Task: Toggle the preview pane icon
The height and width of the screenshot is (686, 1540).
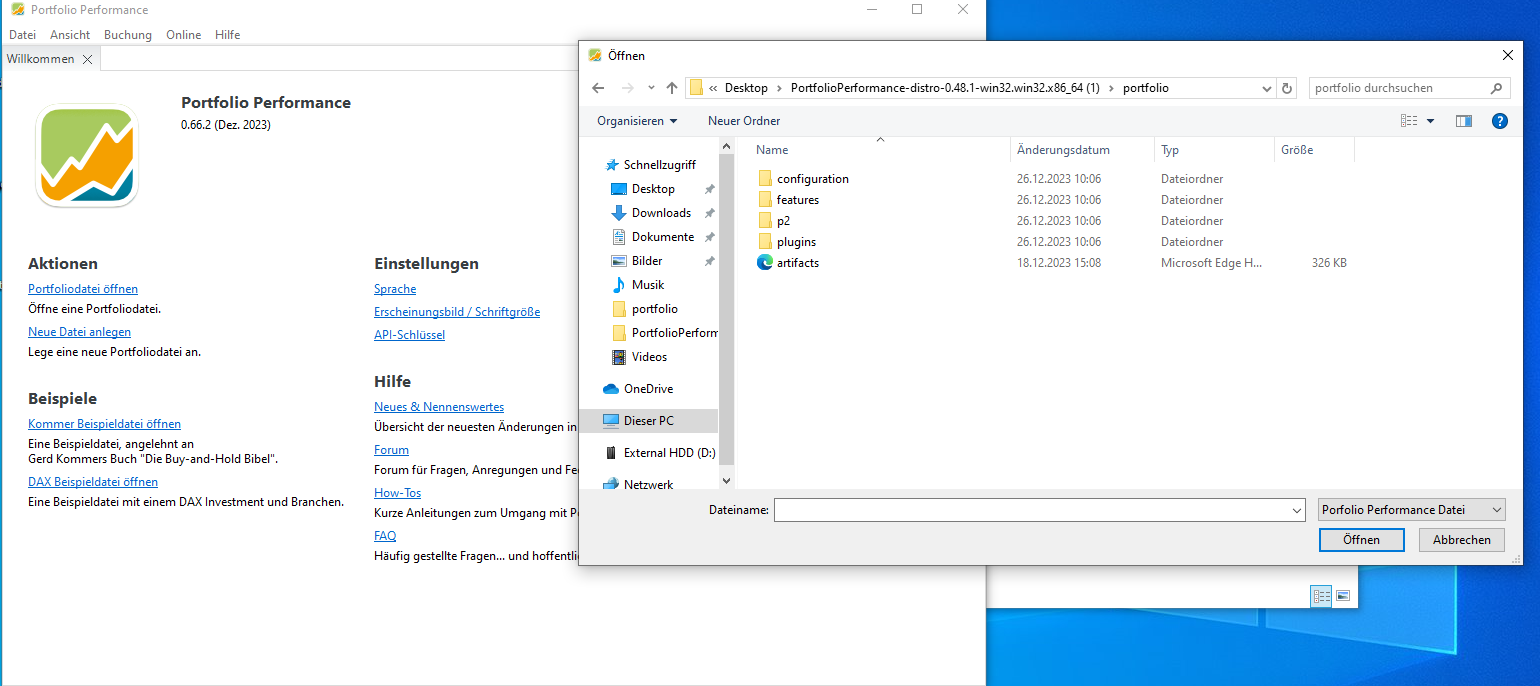Action: (x=1463, y=121)
